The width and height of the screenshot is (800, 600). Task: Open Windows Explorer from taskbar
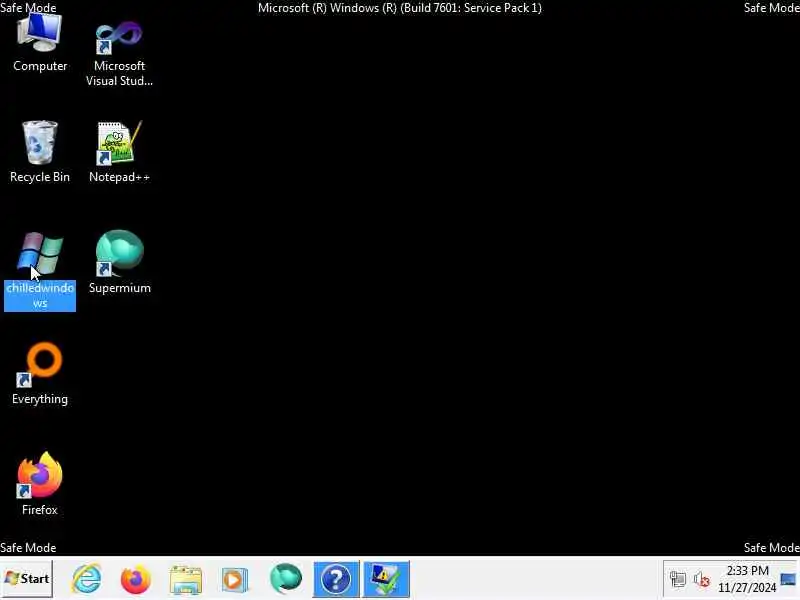186,580
